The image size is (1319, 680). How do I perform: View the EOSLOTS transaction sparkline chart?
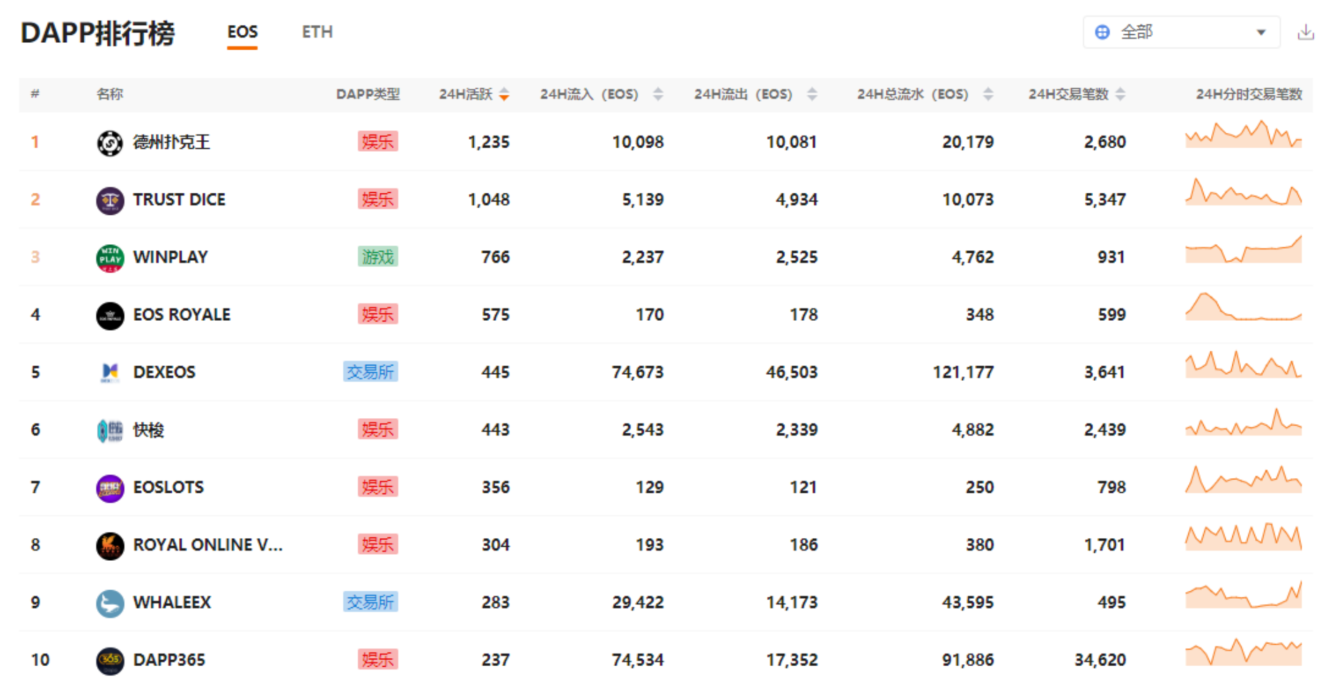click(1244, 479)
